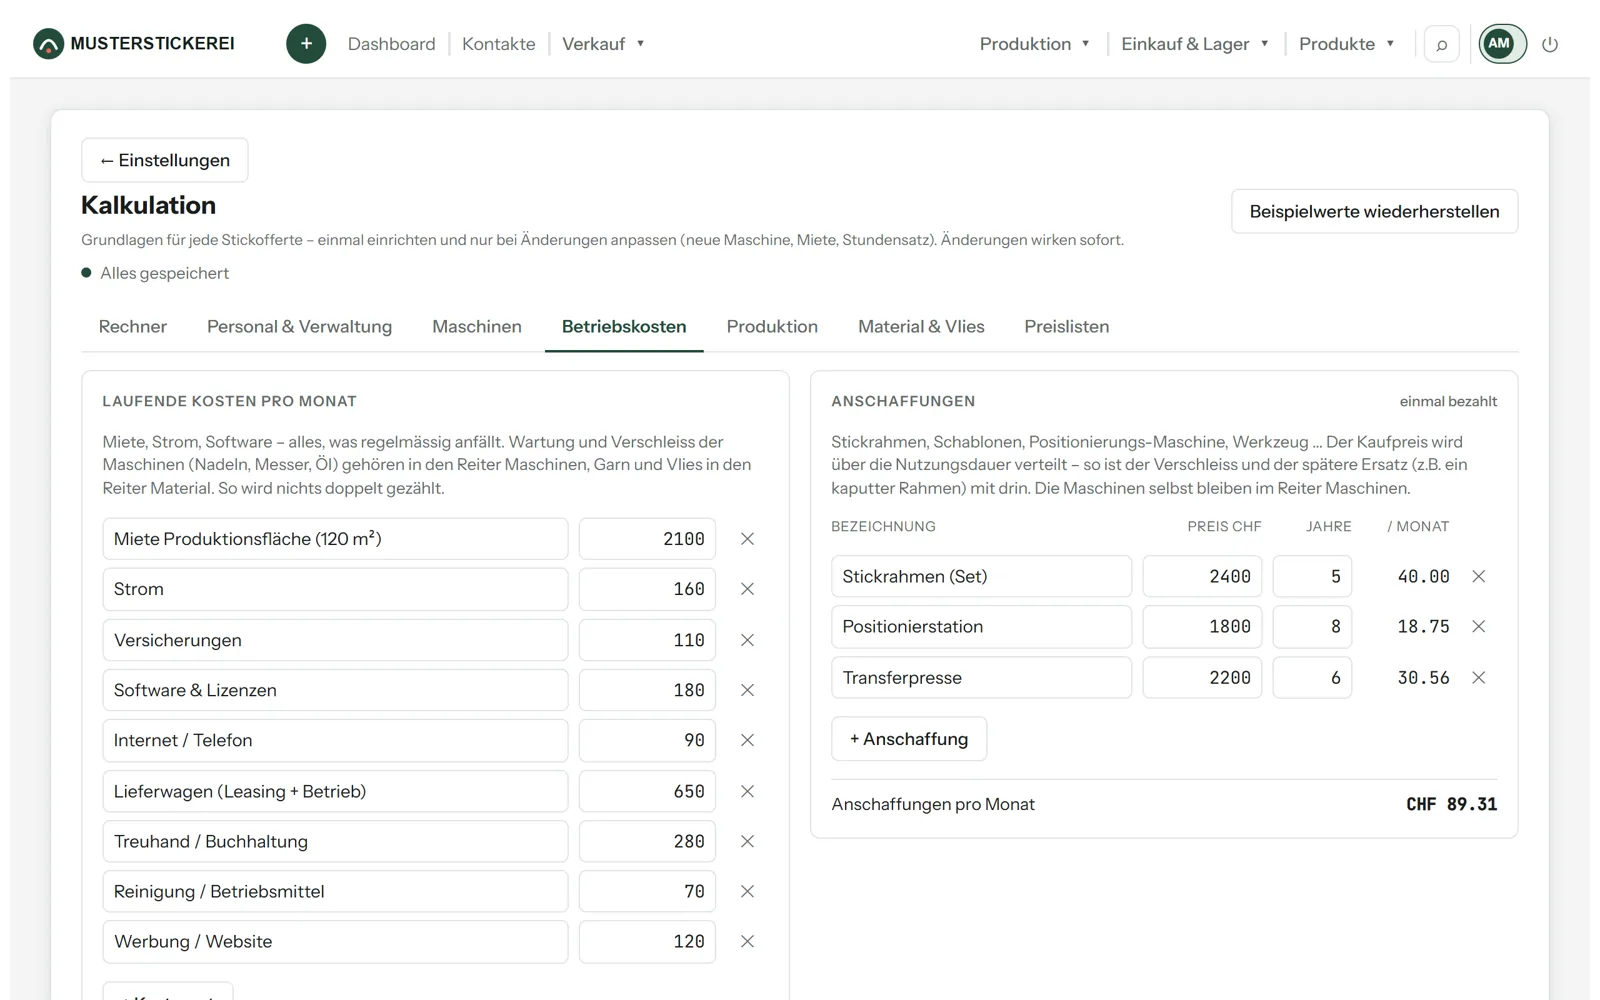Delete the Strom cost row
1600x1000 pixels.
[x=747, y=589]
